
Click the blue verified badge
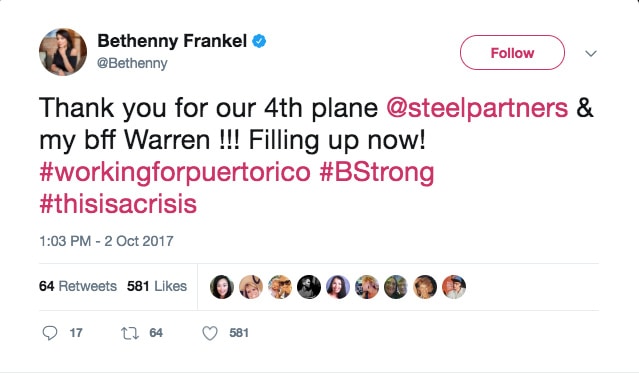(259, 41)
